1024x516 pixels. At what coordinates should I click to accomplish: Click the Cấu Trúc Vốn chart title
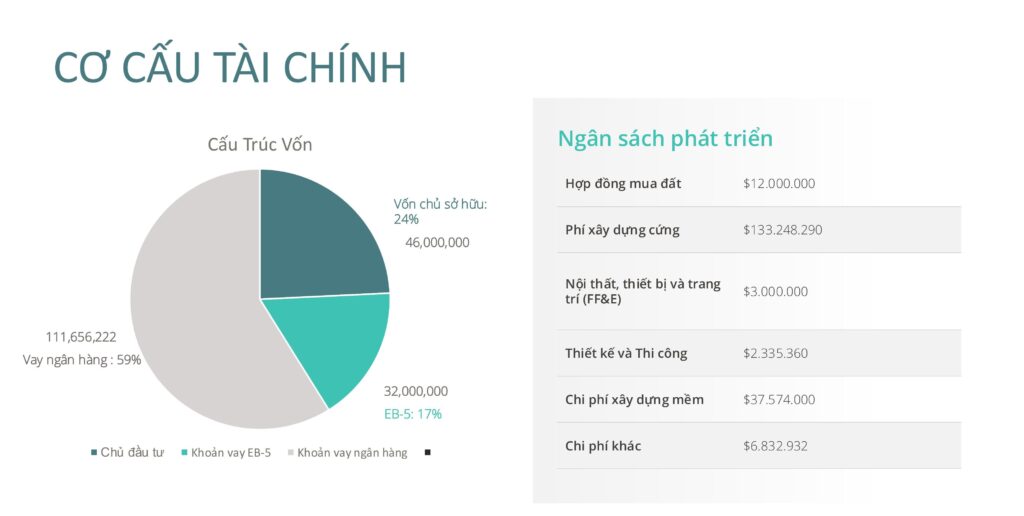tap(260, 145)
